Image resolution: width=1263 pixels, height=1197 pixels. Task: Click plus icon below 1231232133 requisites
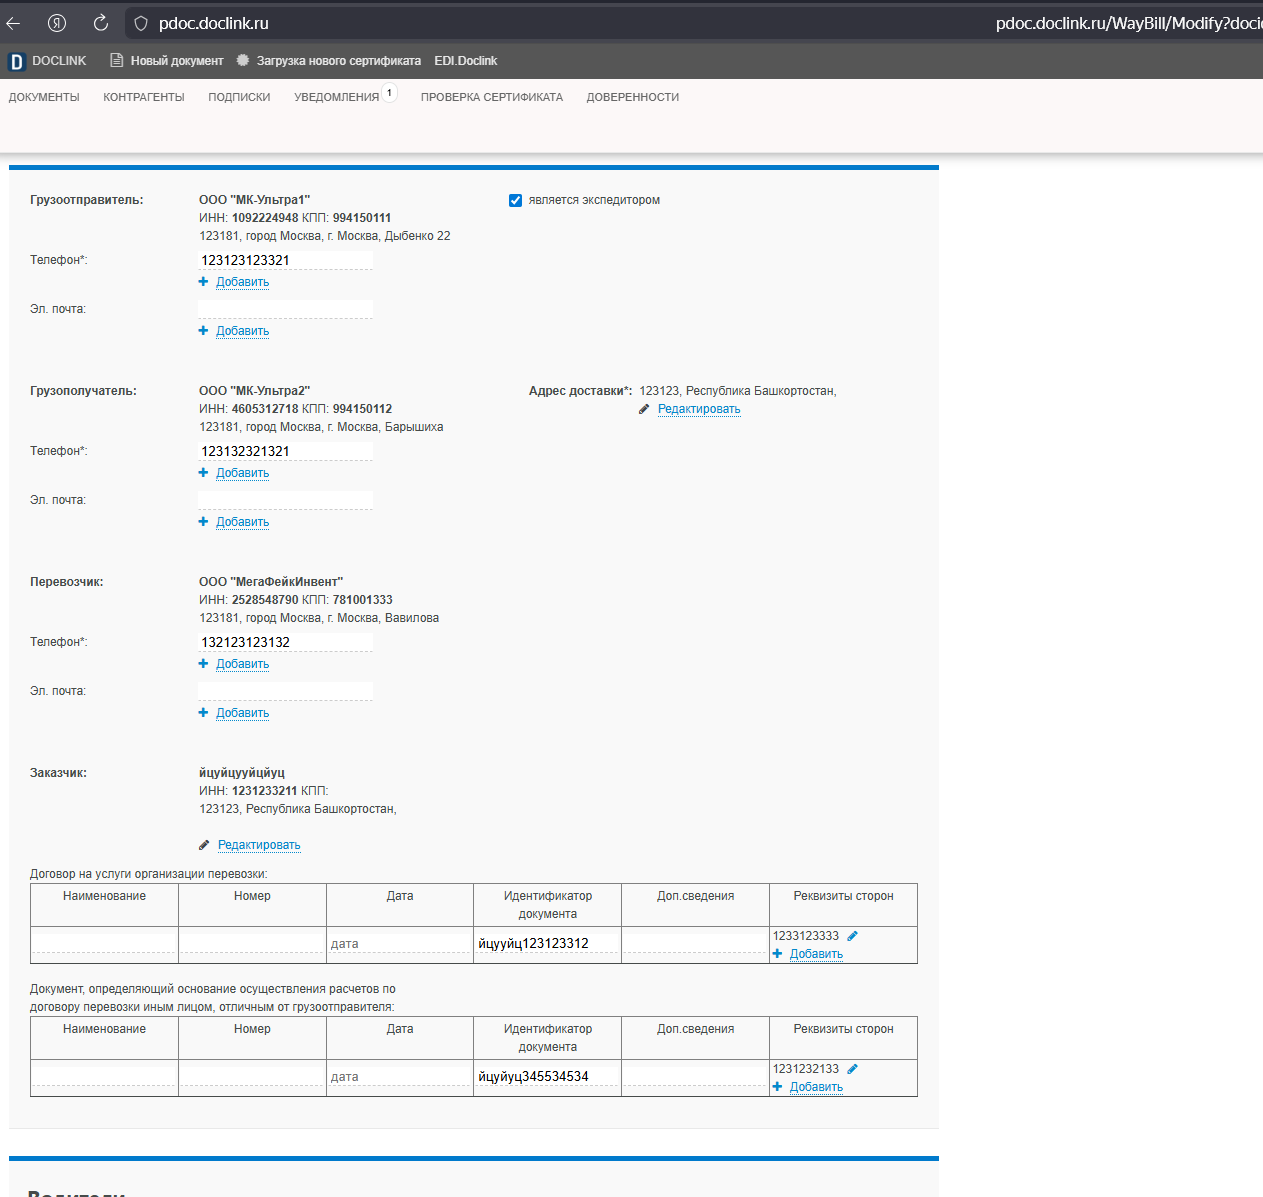(x=777, y=1087)
